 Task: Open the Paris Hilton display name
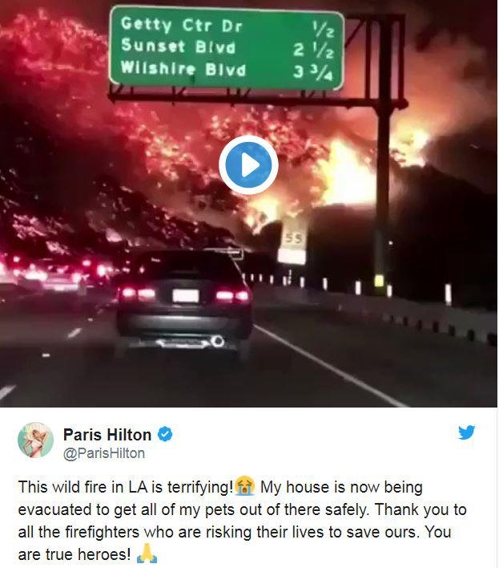[x=107, y=434]
